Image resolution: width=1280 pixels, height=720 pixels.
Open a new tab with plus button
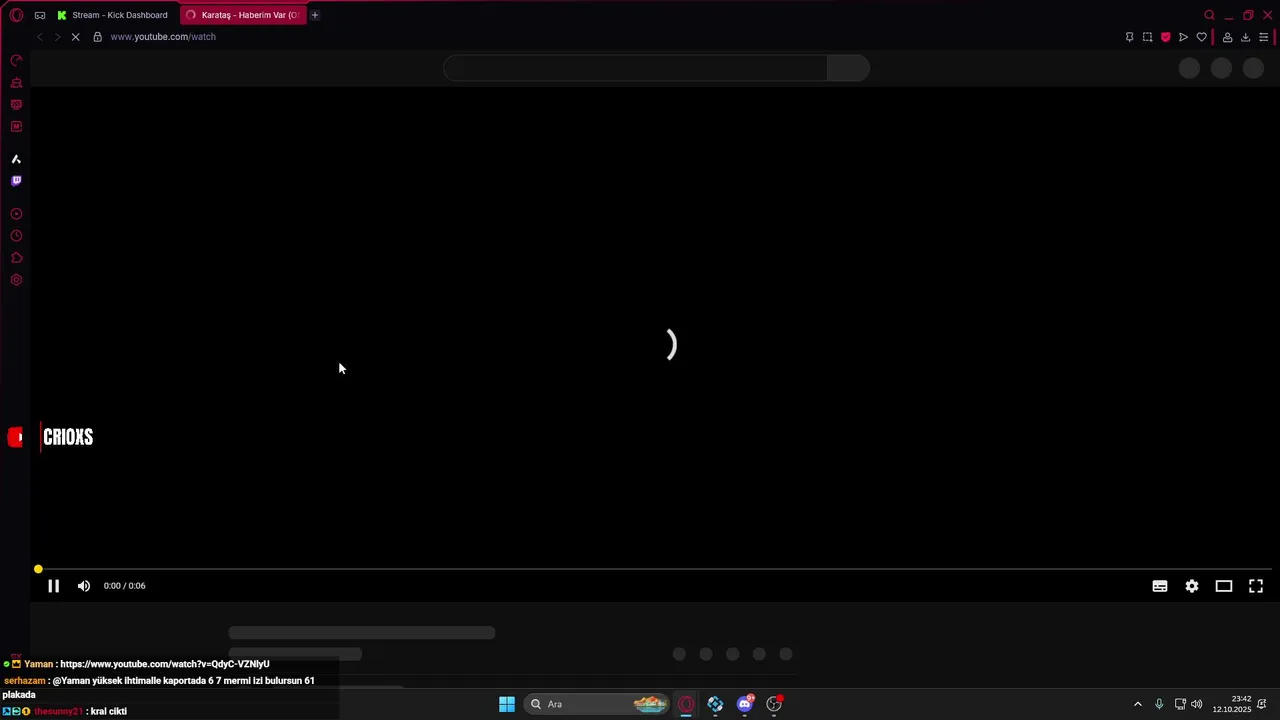pos(314,15)
